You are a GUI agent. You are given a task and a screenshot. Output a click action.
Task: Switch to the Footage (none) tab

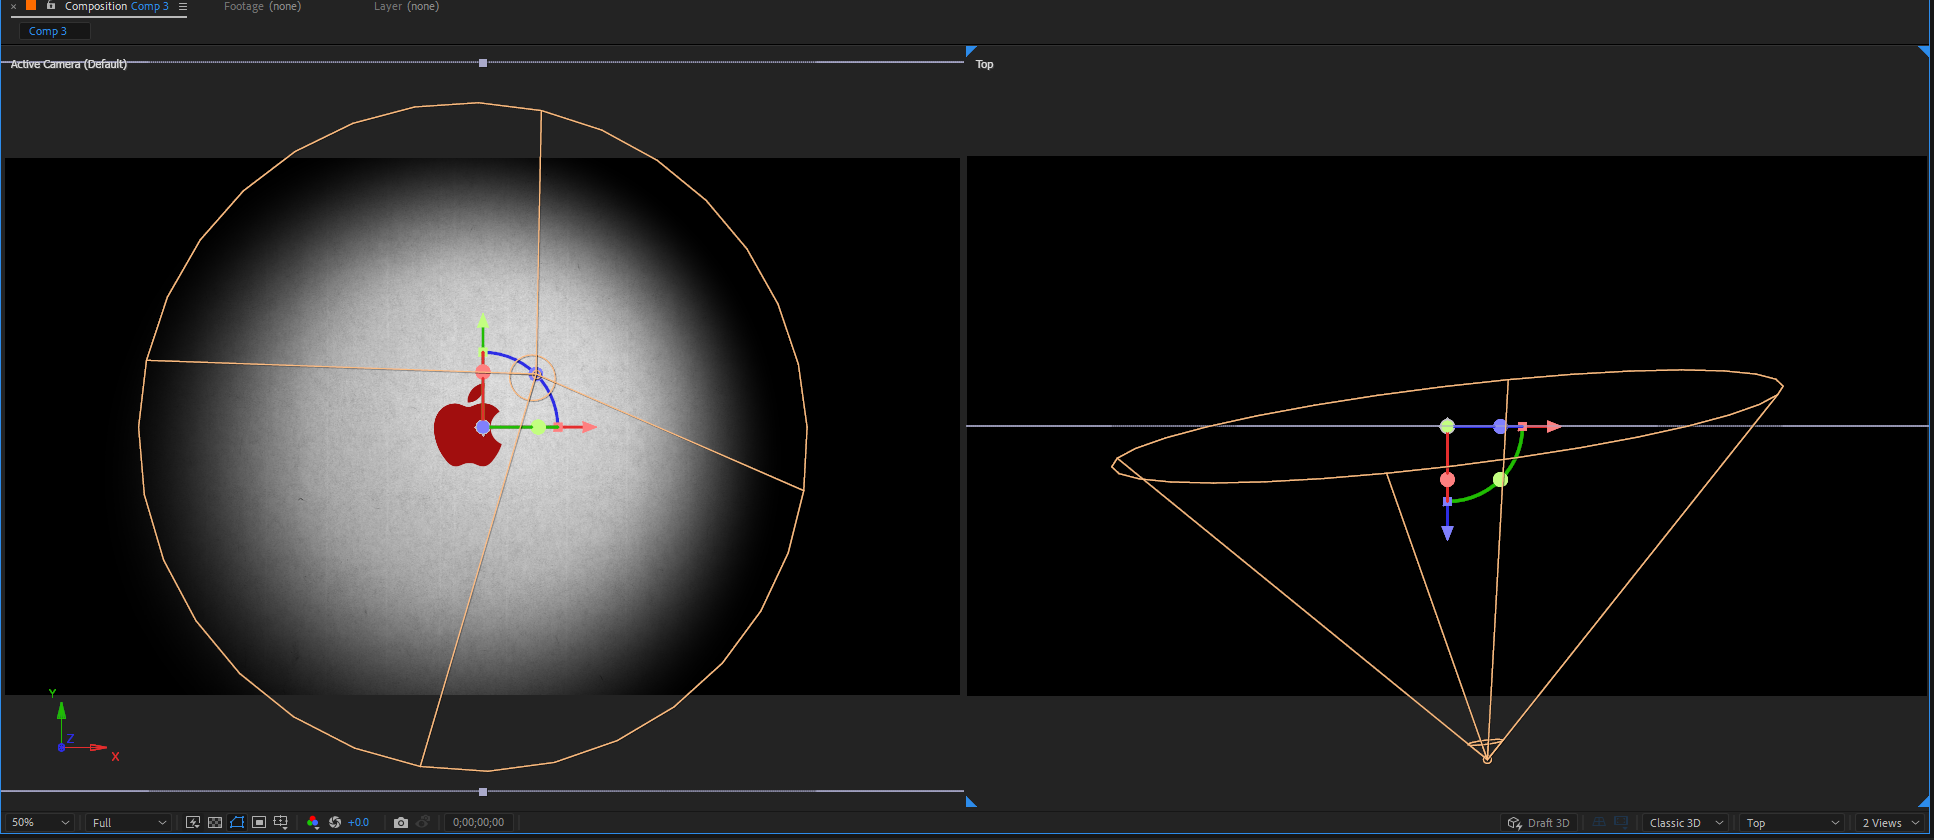coord(262,7)
